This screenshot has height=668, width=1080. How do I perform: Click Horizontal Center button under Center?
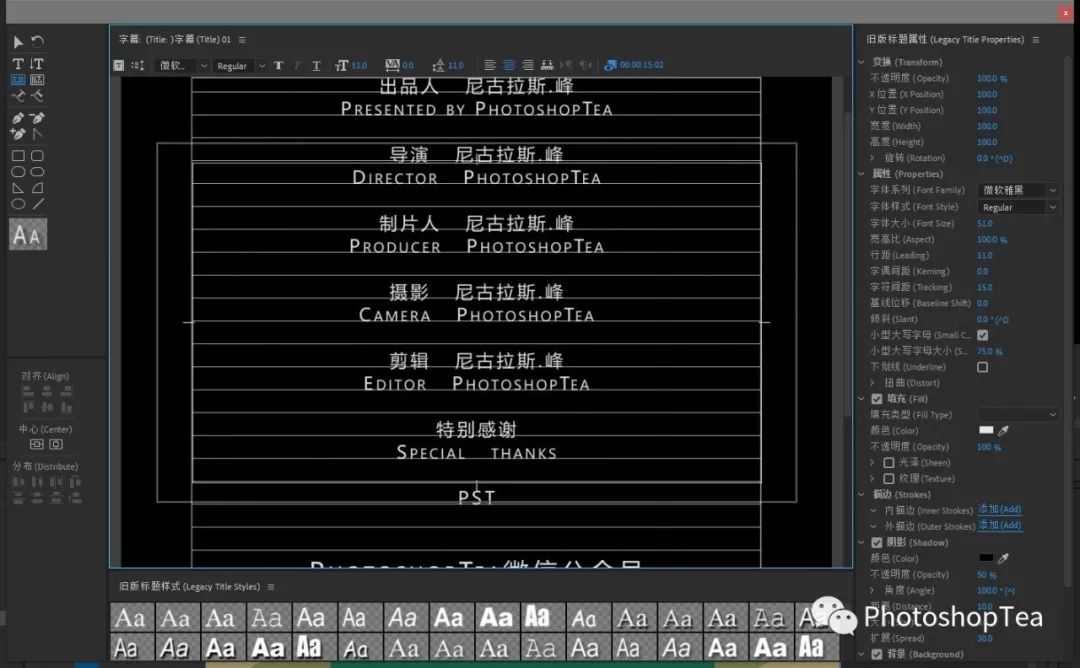(x=56, y=444)
